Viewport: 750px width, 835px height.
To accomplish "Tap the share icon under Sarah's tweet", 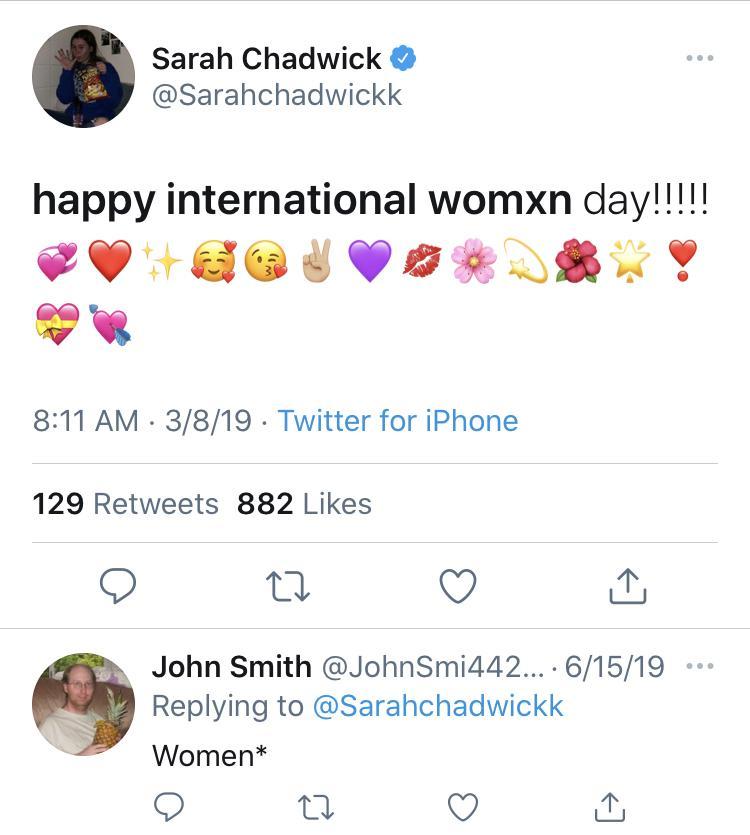I will point(628,585).
